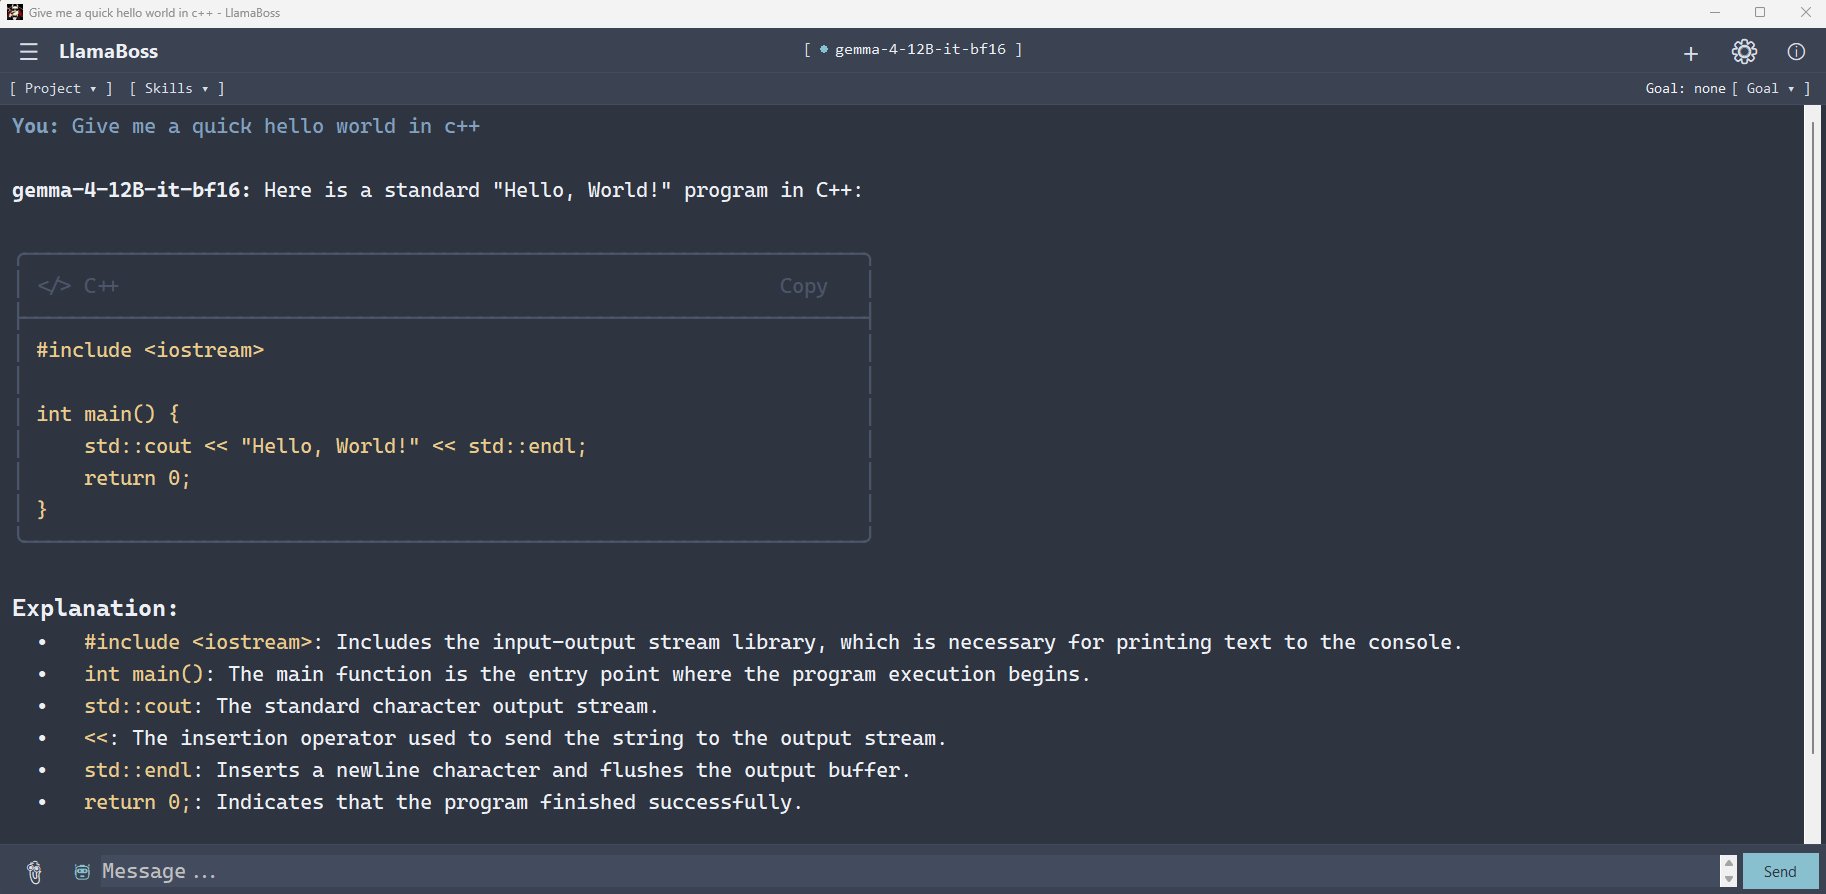Click the LlamaBoss title text
Image resolution: width=1826 pixels, height=894 pixels.
click(108, 51)
